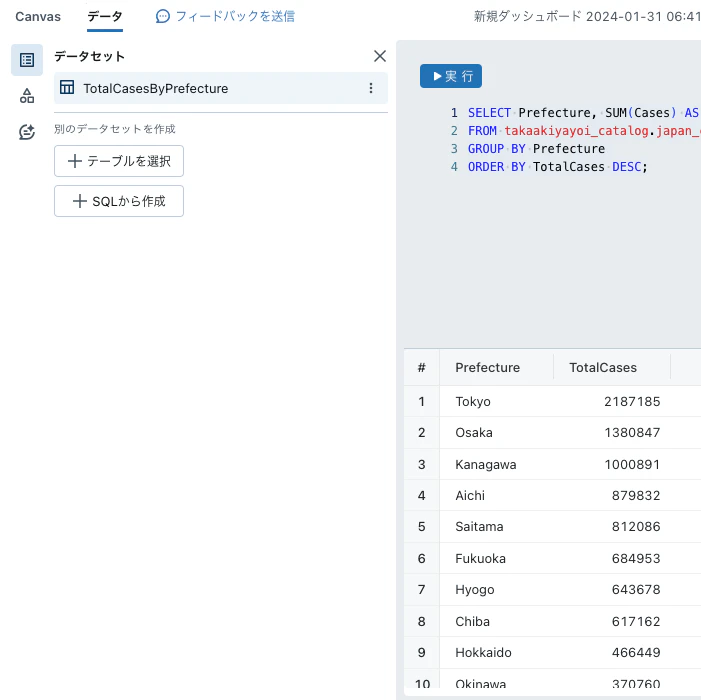Click the value 643678
This screenshot has width=701, height=700.
pos(636,590)
